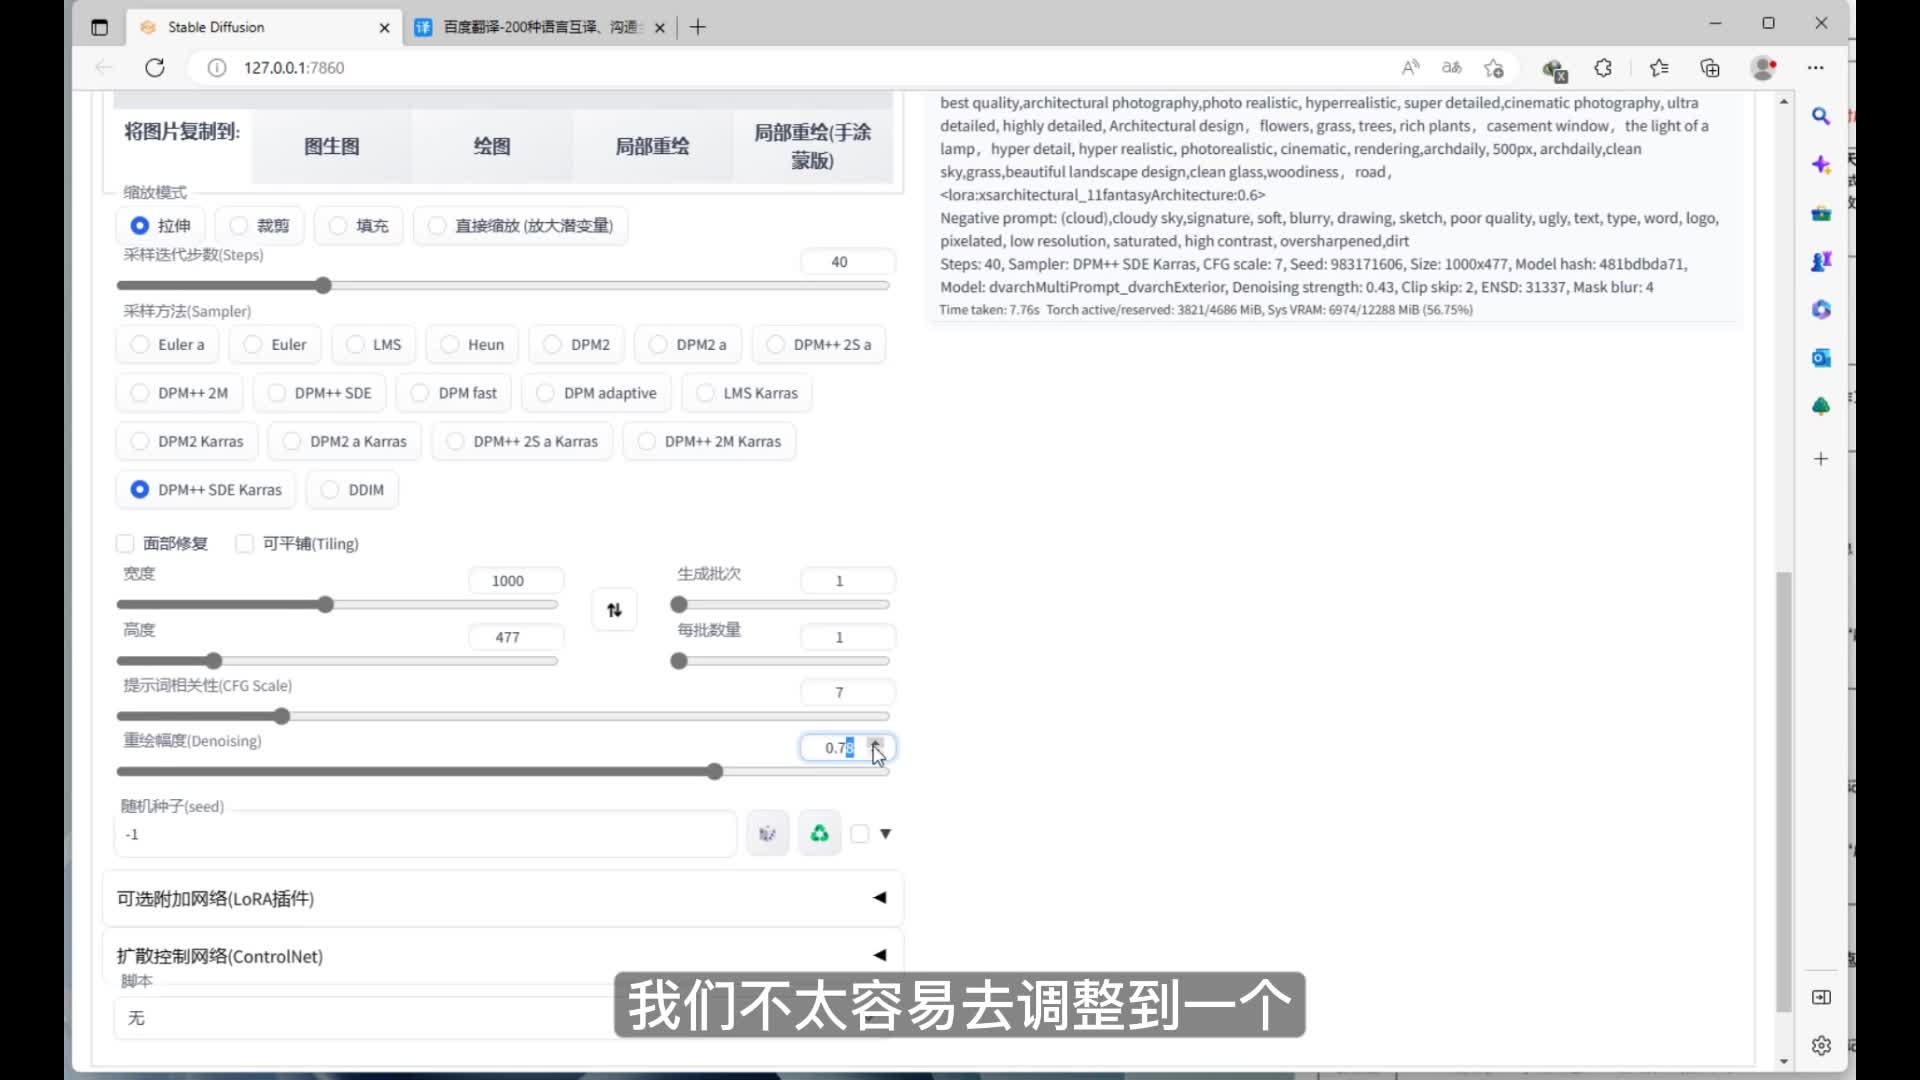Viewport: 1920px width, 1080px height.
Task: Open Edge sidebar settings gear
Action: point(1821,1046)
